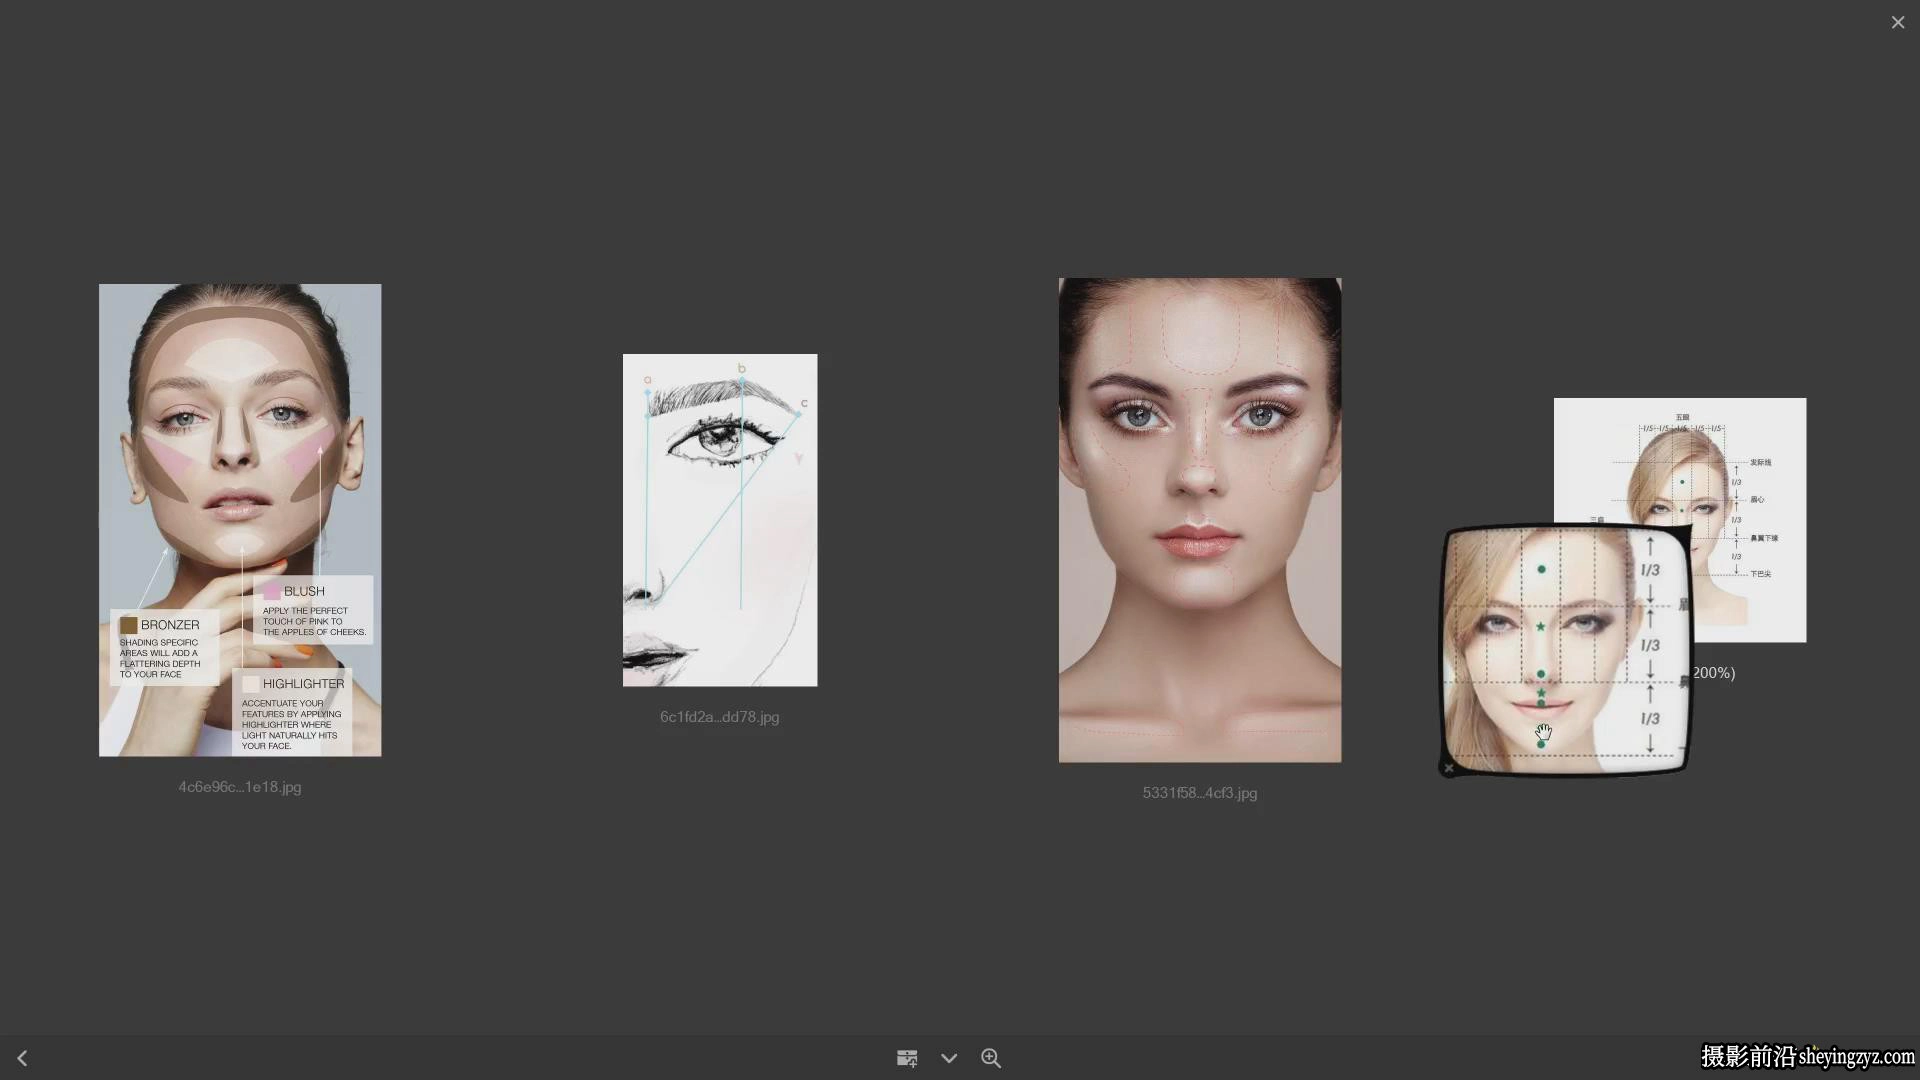Screen dimensions: 1920x1080
Task: Select the file name 5331f58...4cf3.jpg
Action: point(1200,793)
